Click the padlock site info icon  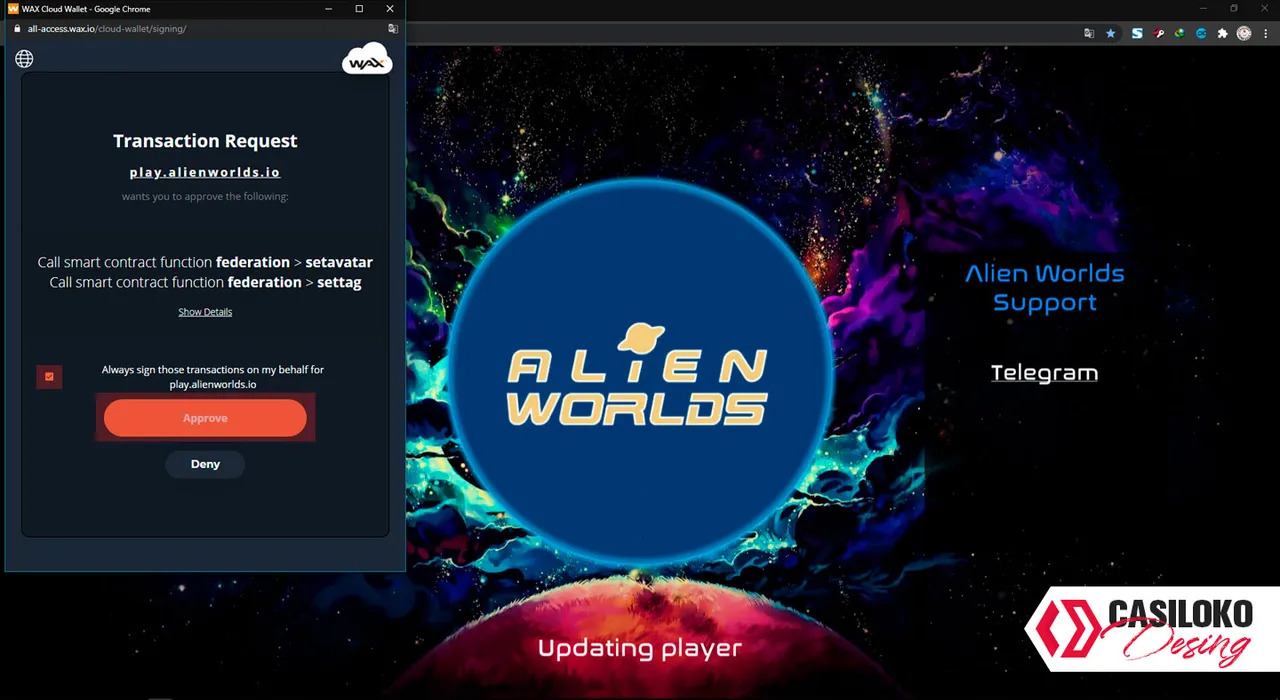click(x=17, y=29)
